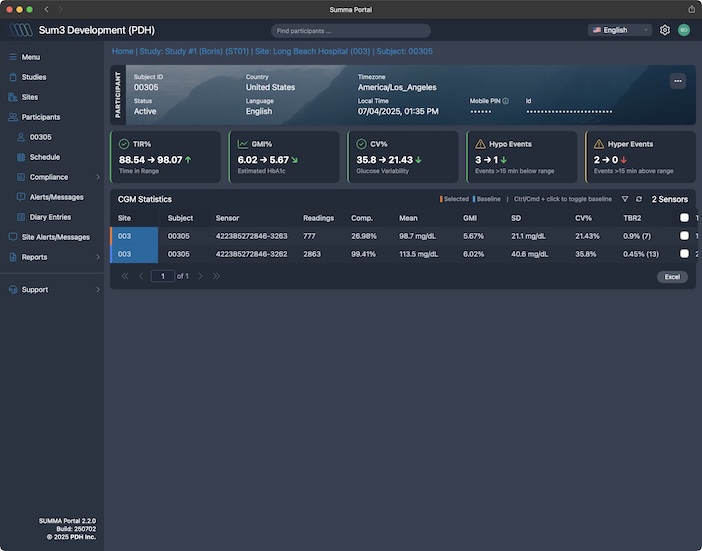Click the Studies icon in sidebar

pyautogui.click(x=12, y=77)
